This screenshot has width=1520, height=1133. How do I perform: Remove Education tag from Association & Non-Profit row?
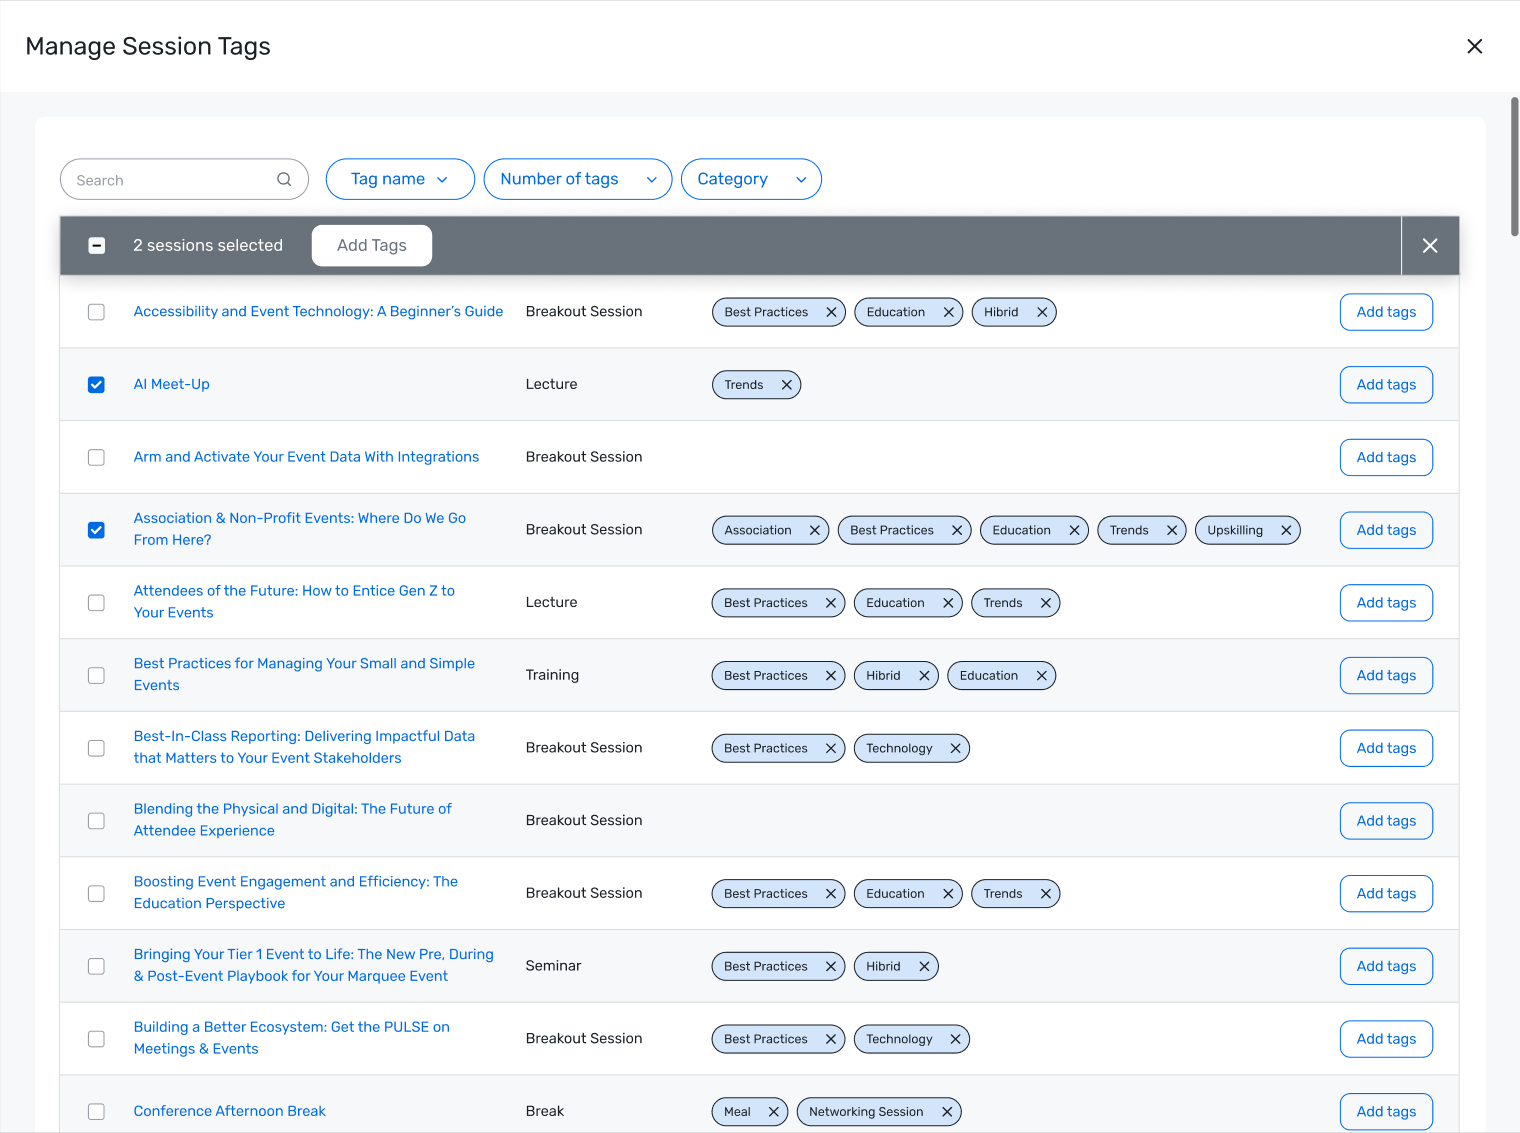pos(1074,530)
